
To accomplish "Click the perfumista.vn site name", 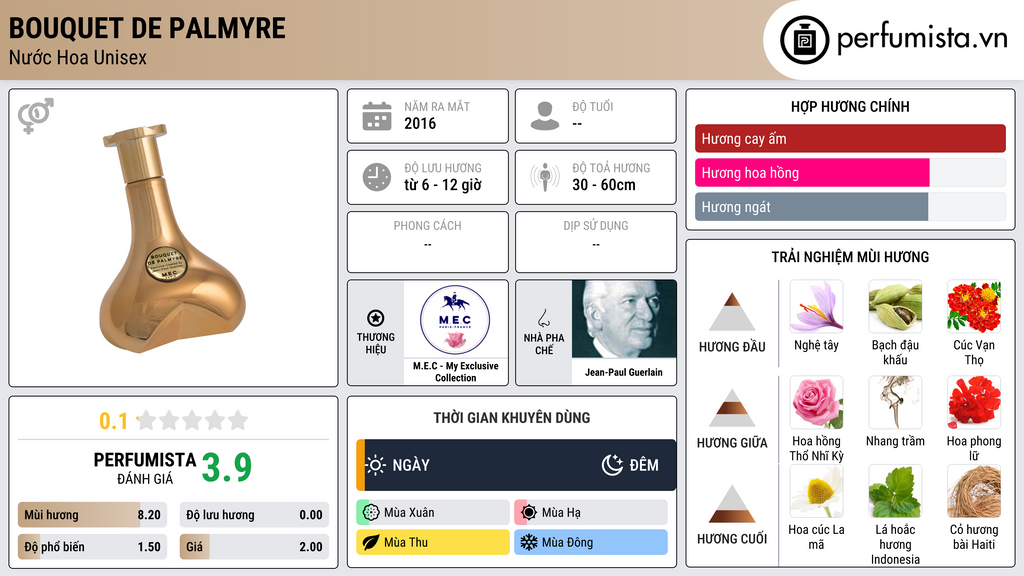I will click(x=922, y=39).
